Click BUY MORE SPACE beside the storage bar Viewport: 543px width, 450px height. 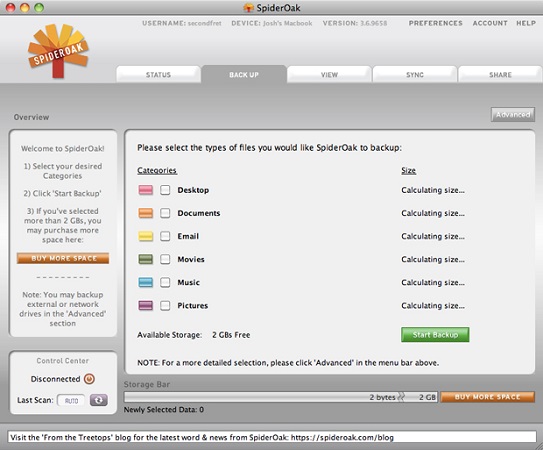pos(488,397)
